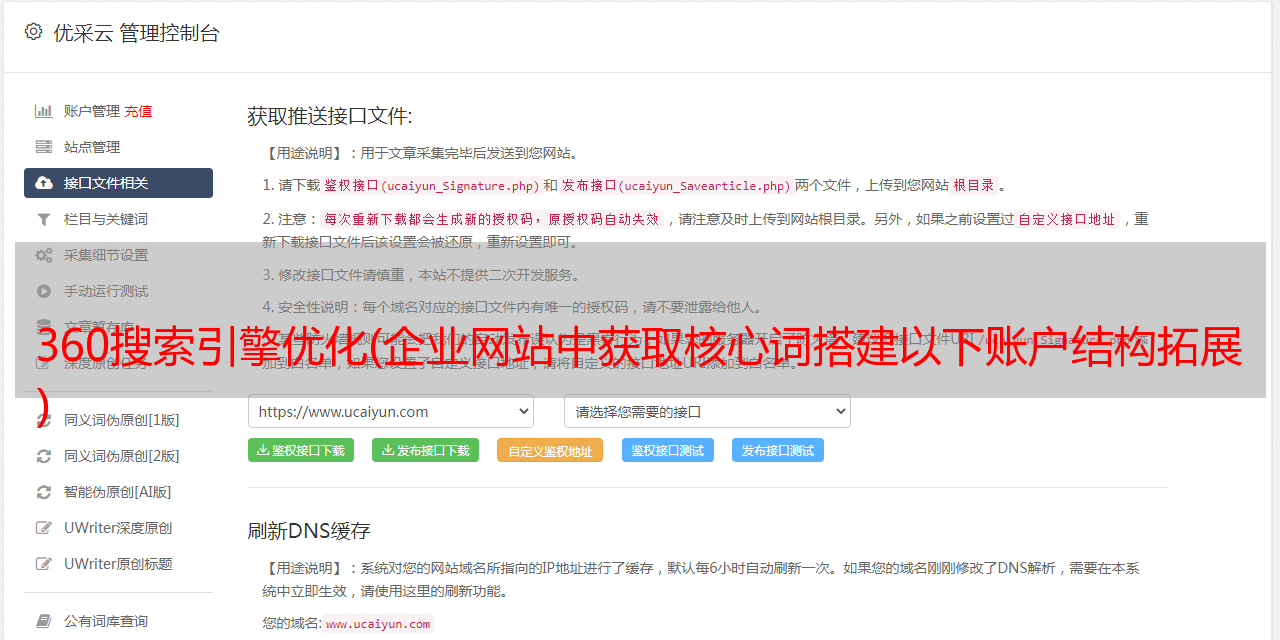
Task: Click the 发布接口下载 button
Action: [x=426, y=450]
